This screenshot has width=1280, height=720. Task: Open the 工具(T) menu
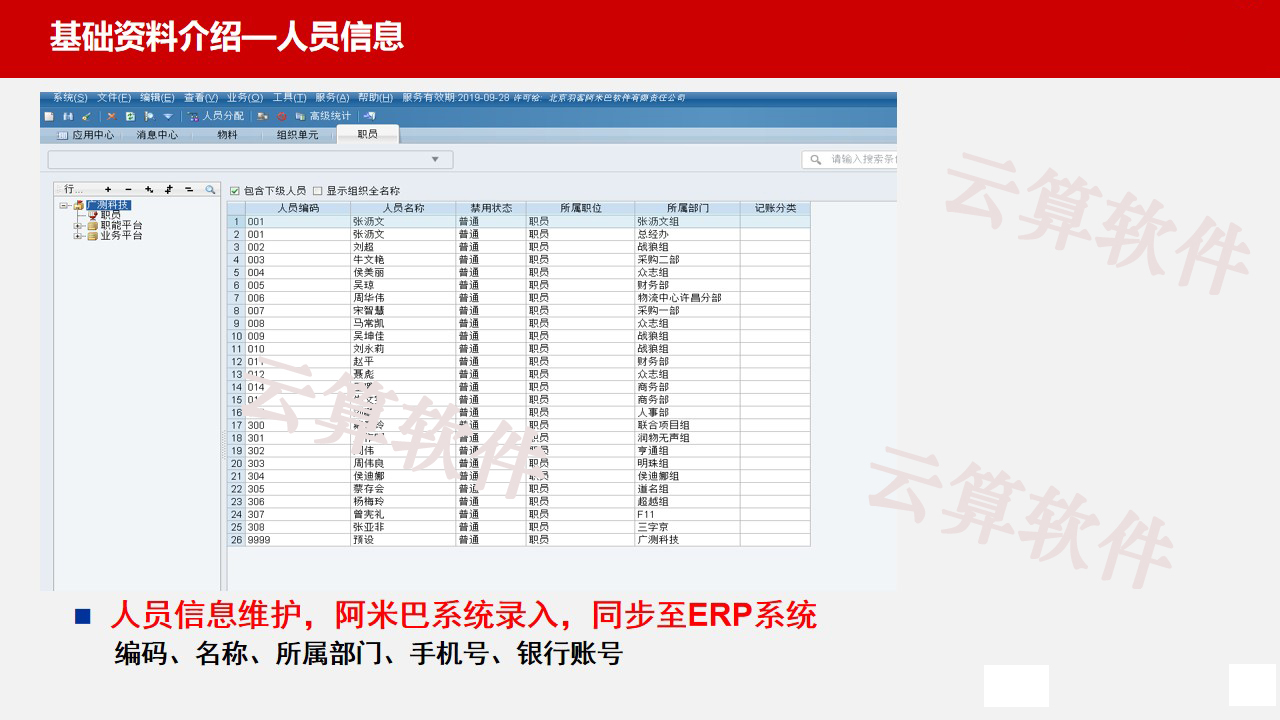tap(289, 98)
